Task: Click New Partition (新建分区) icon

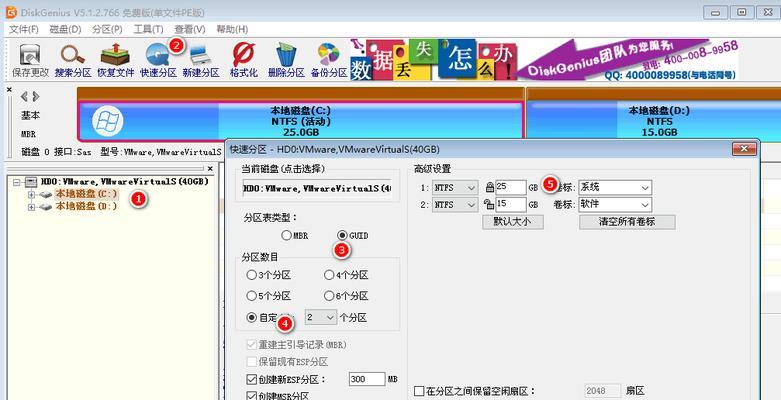Action: point(201,60)
